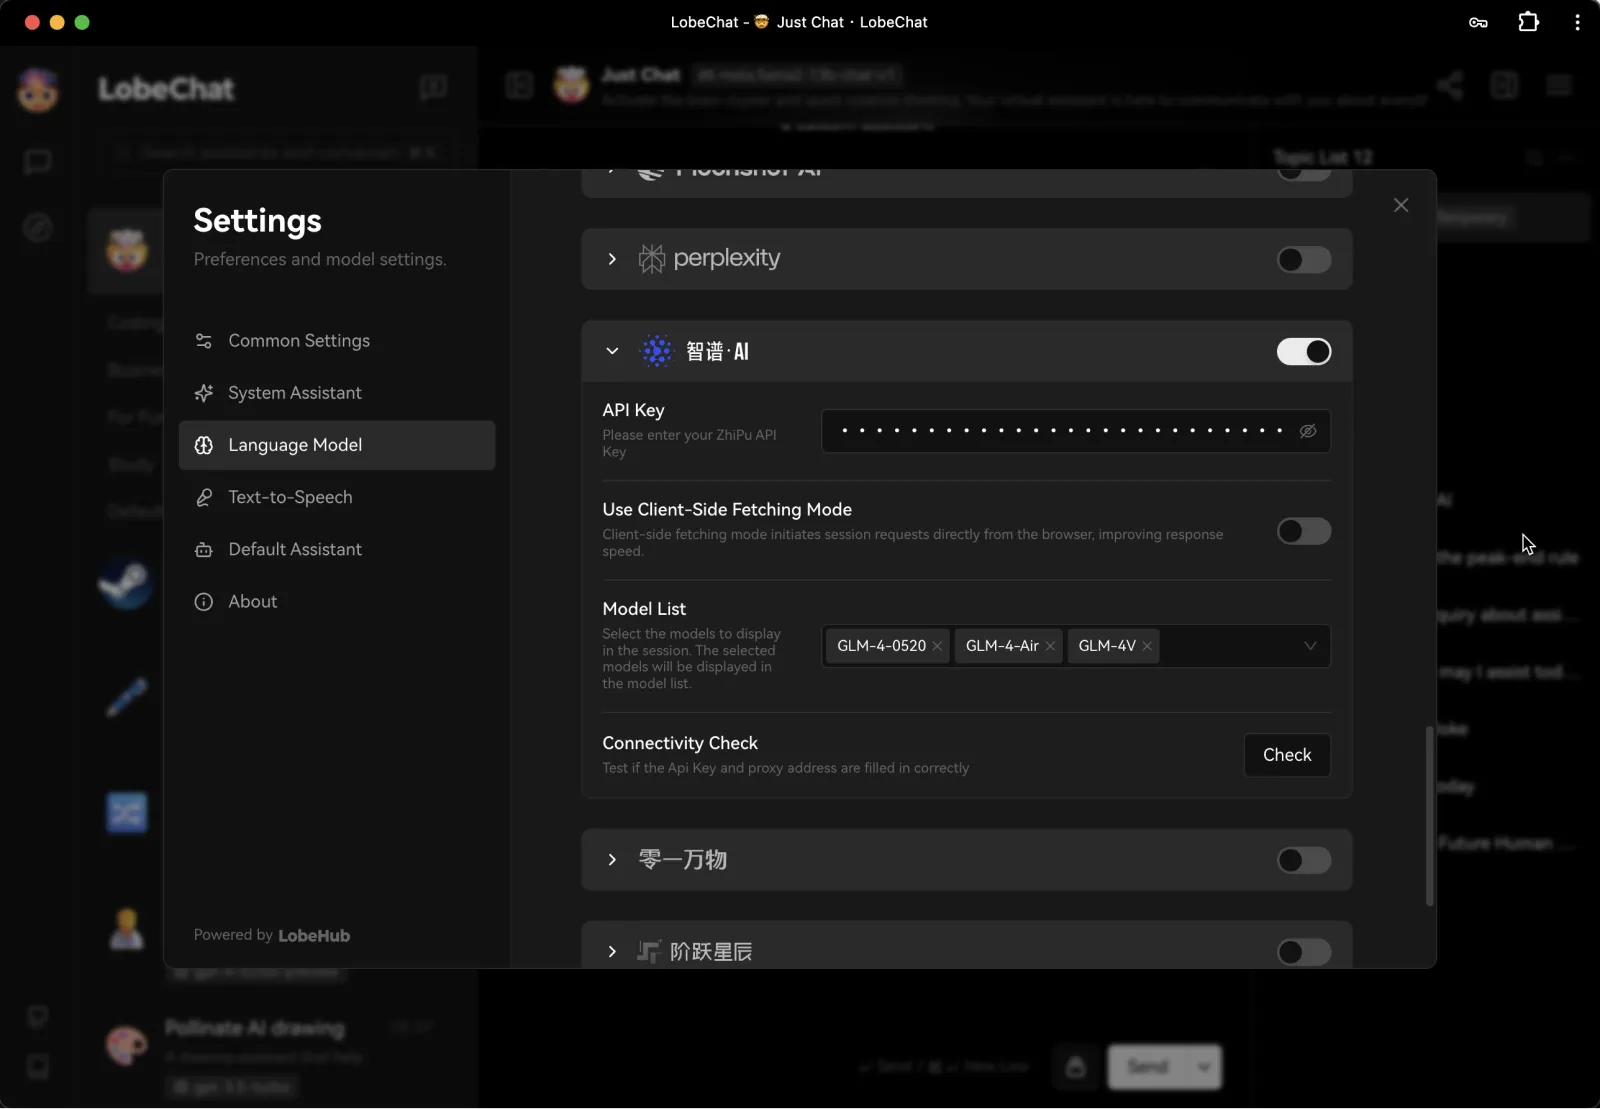Remove GLM-4-Air tag from model list

pyautogui.click(x=1050, y=646)
